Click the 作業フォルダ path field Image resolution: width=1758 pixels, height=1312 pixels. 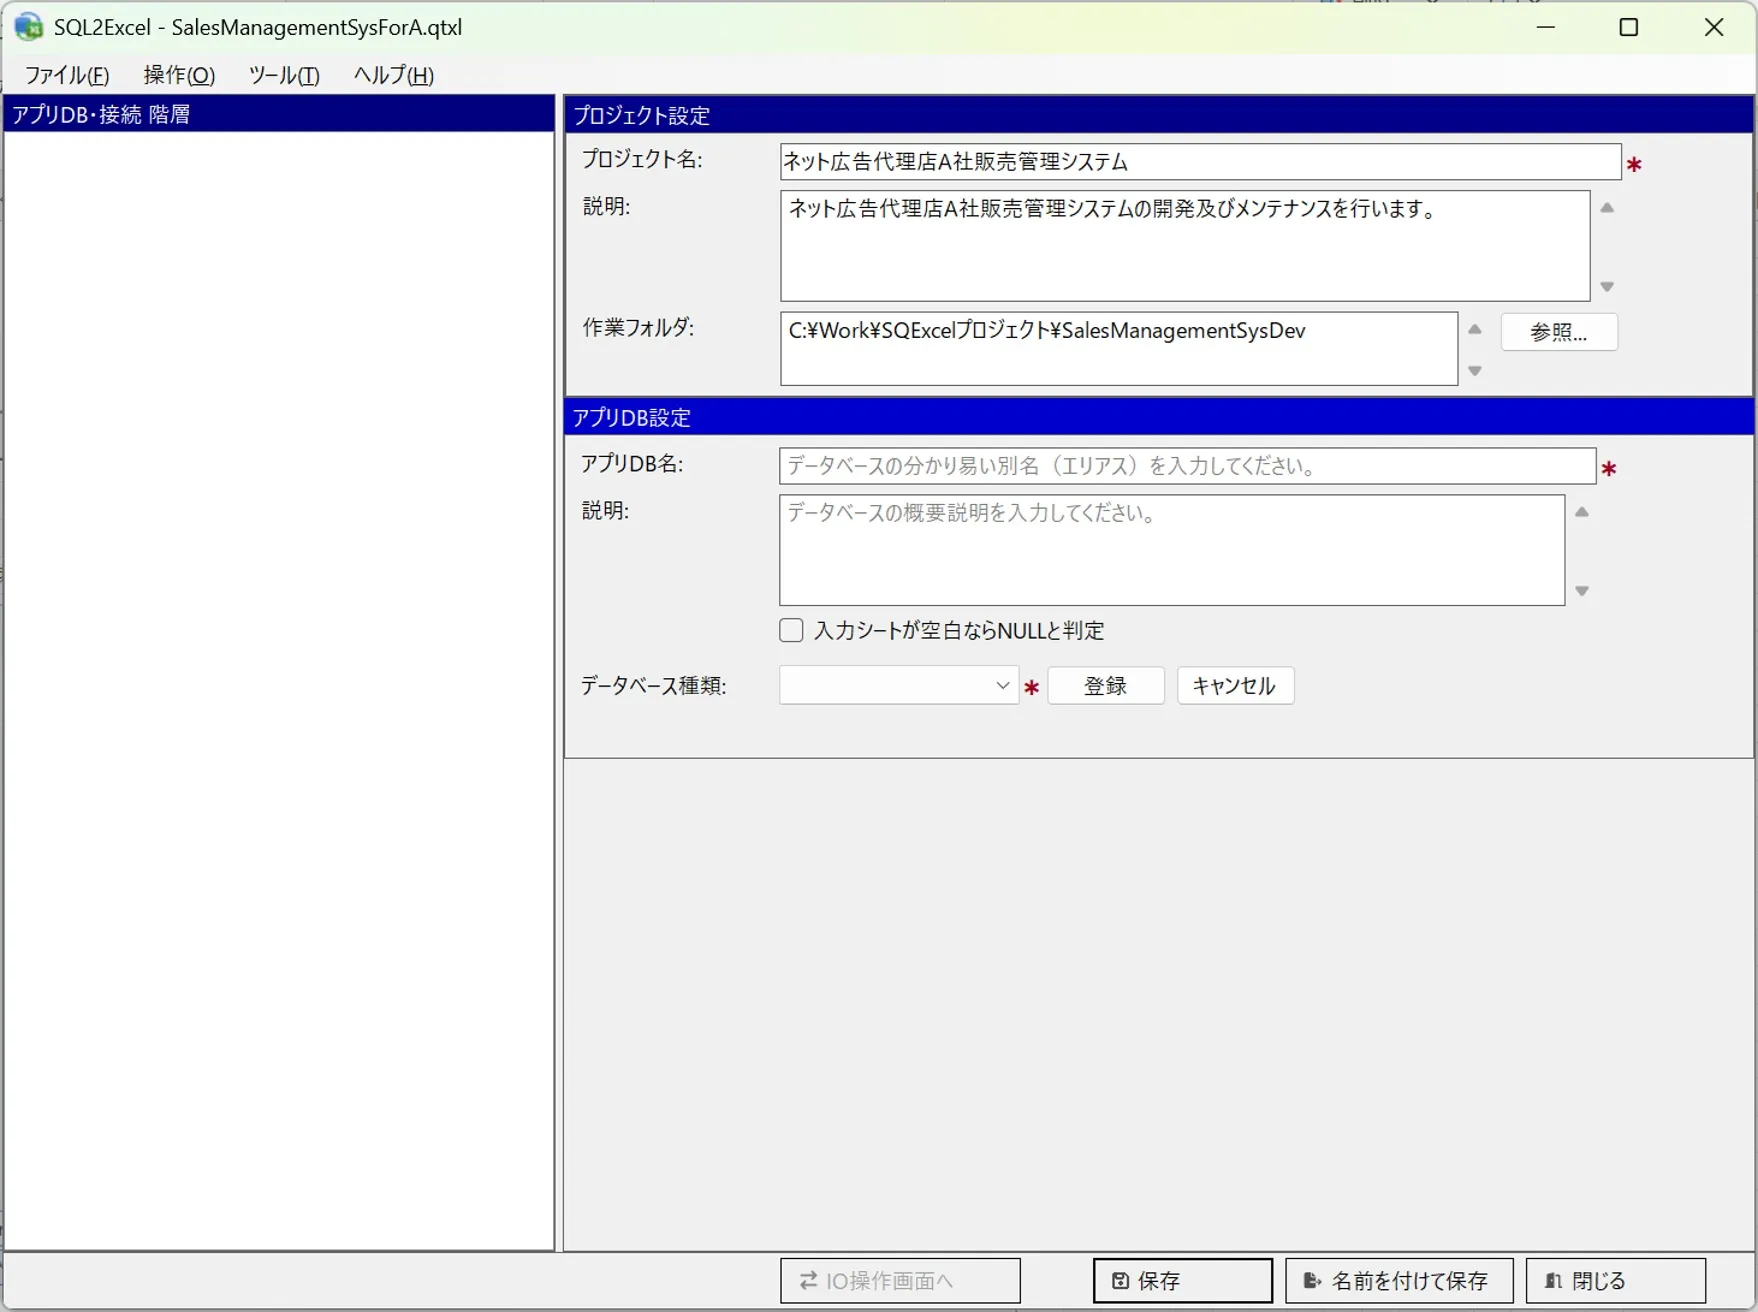coord(1119,349)
